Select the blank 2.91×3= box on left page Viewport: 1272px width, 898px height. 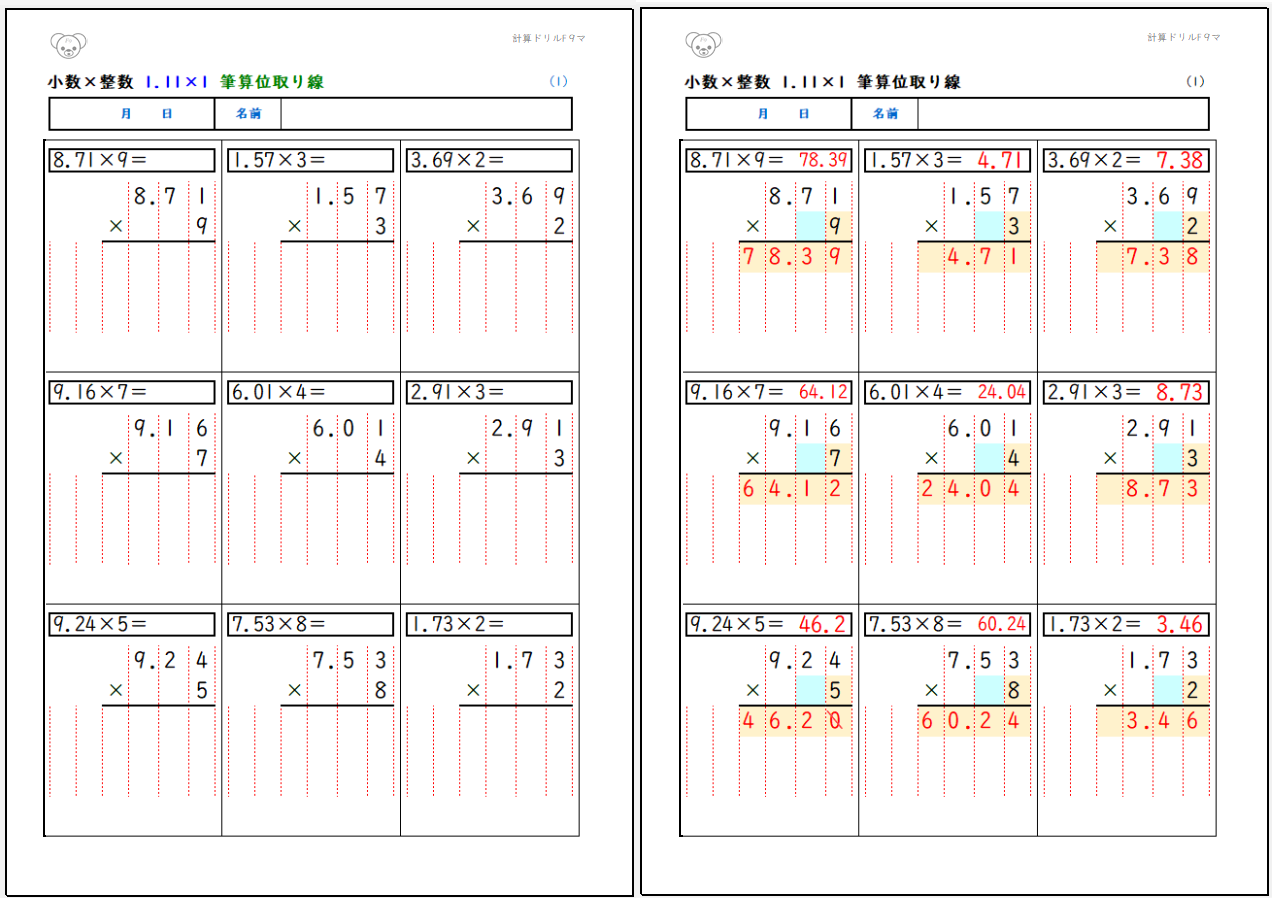489,392
